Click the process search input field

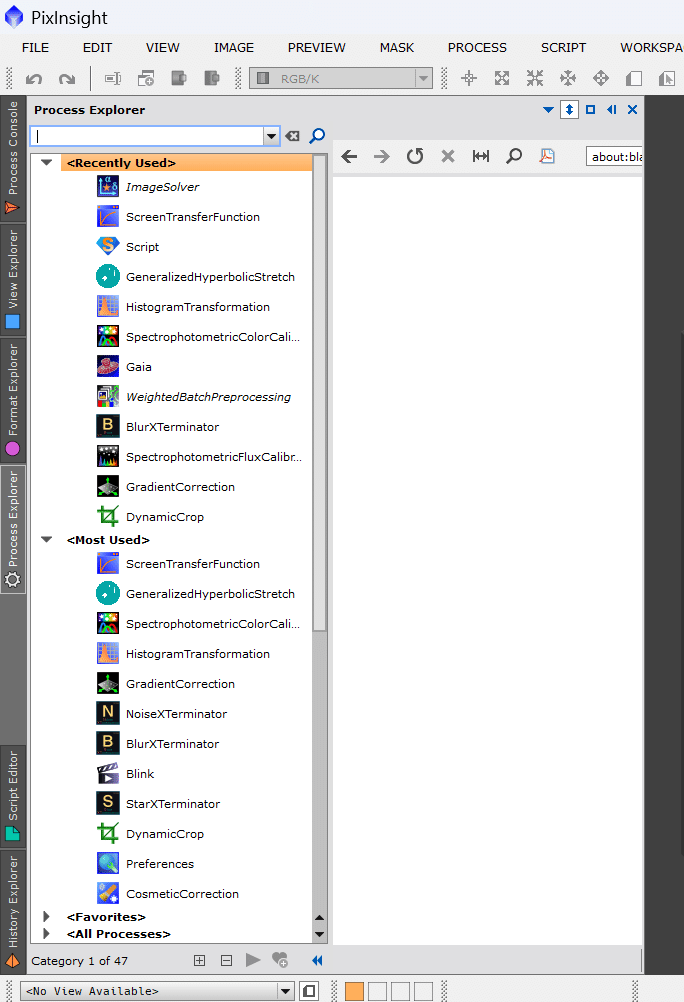(x=147, y=136)
